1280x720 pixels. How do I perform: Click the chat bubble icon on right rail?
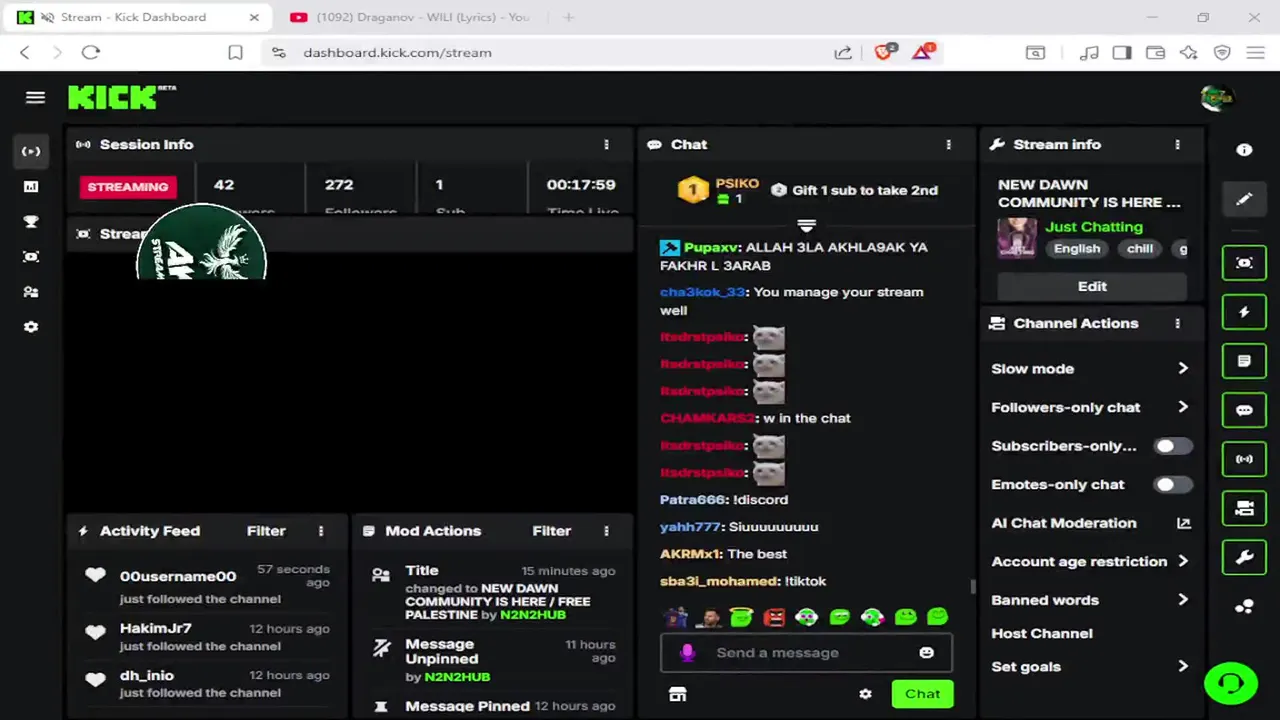[x=1244, y=410]
